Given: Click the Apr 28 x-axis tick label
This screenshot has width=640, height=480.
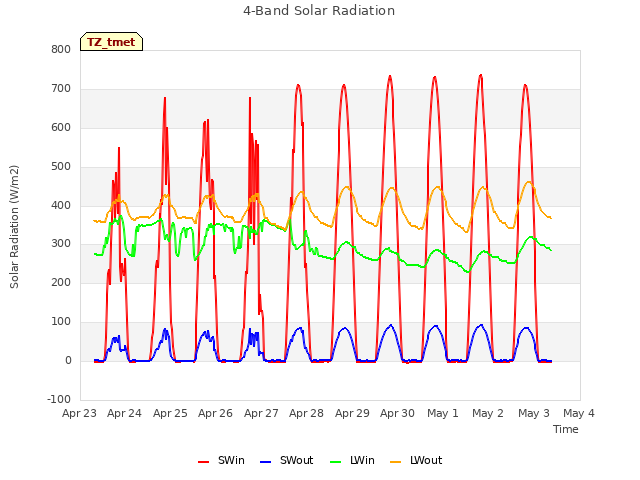Looking at the screenshot, I should pyautogui.click(x=307, y=413).
